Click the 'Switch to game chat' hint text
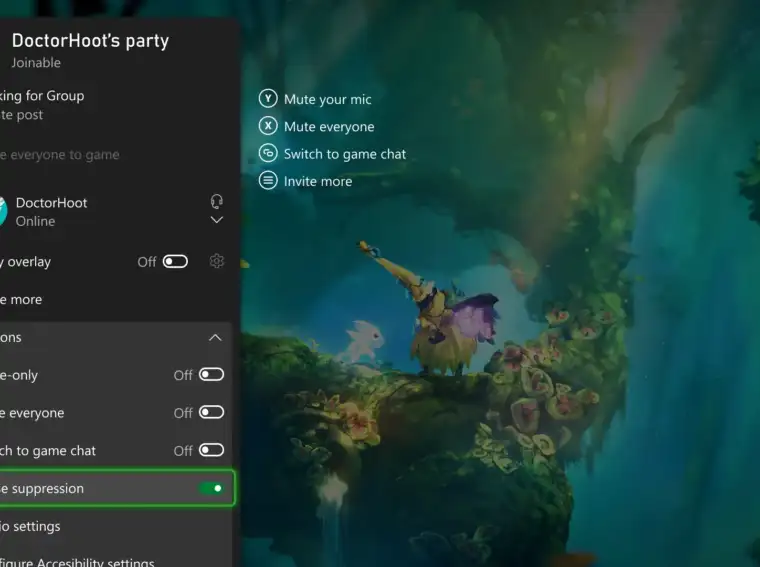 coord(345,154)
